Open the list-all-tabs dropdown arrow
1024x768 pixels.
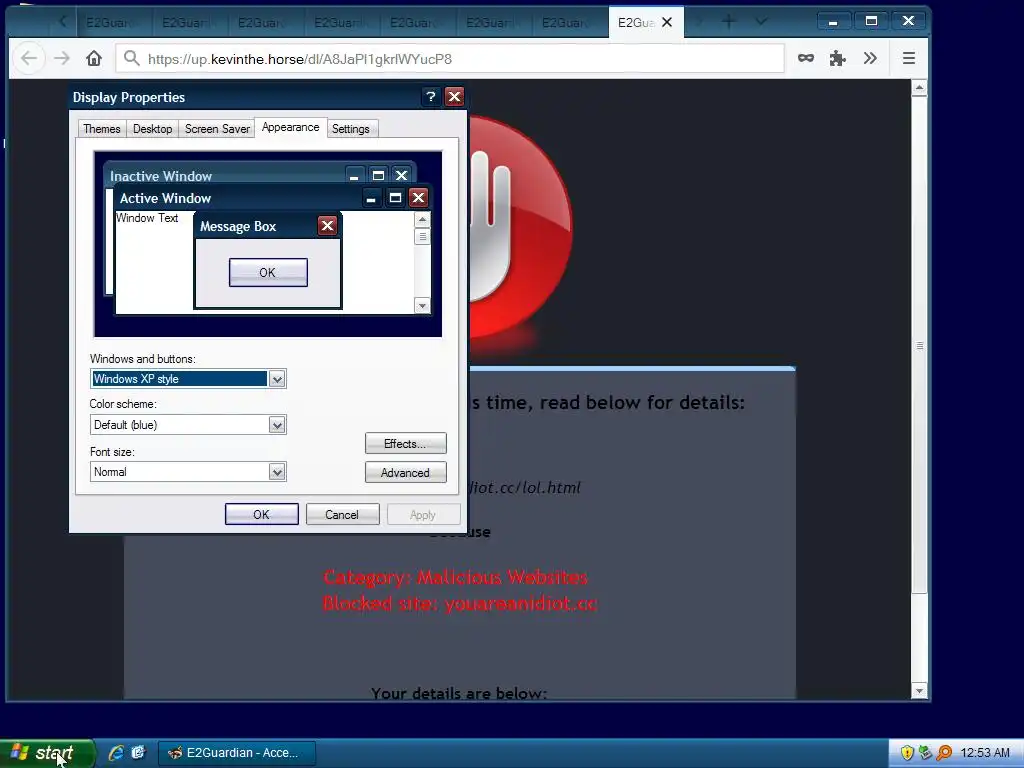[761, 22]
